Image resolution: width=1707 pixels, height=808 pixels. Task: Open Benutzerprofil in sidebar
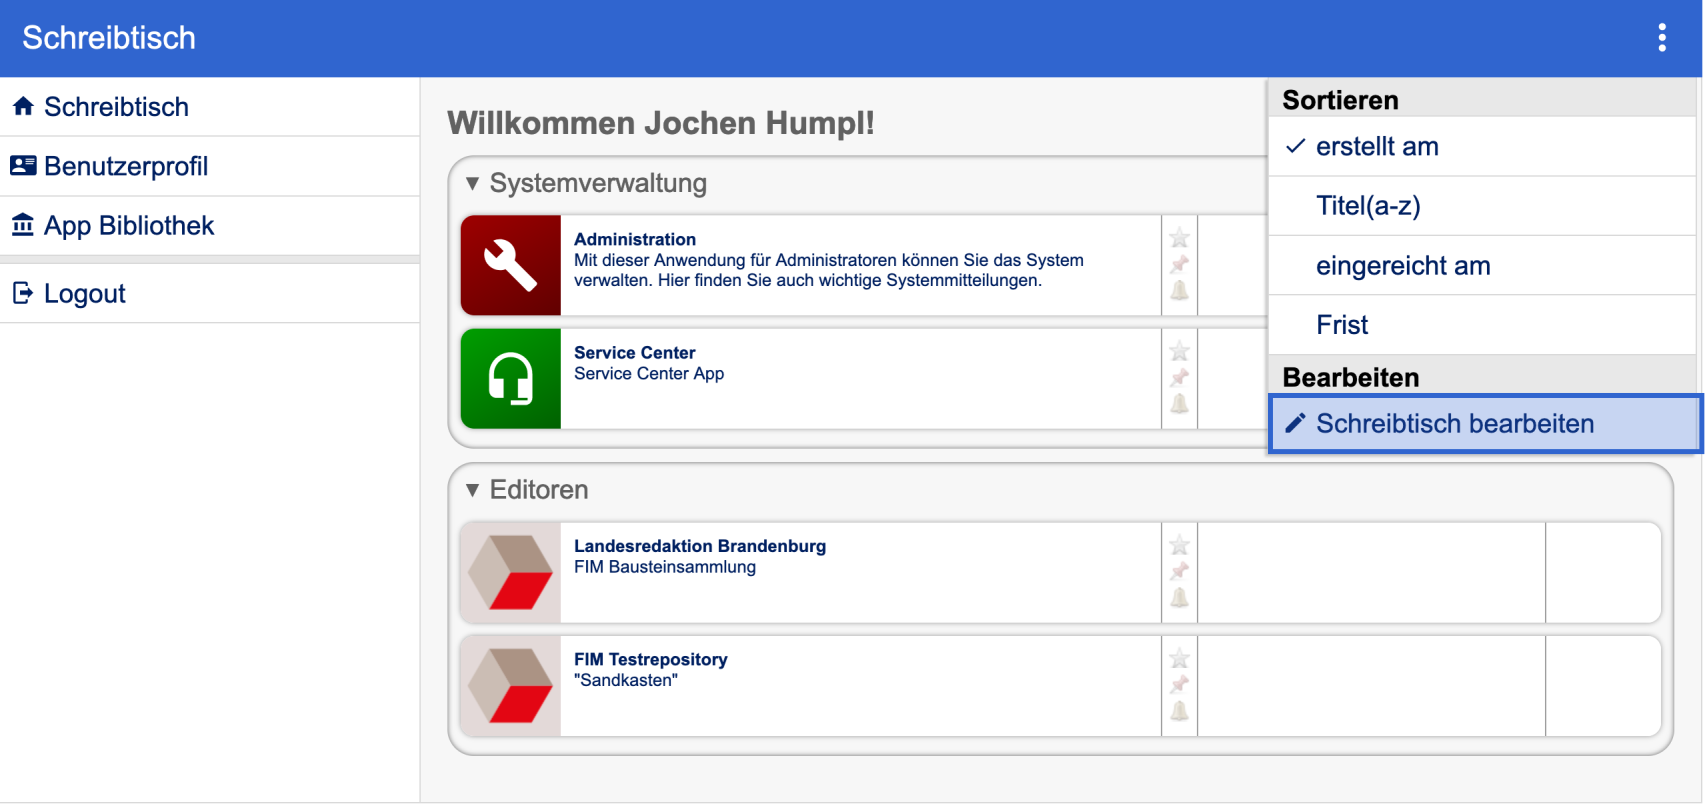(126, 166)
